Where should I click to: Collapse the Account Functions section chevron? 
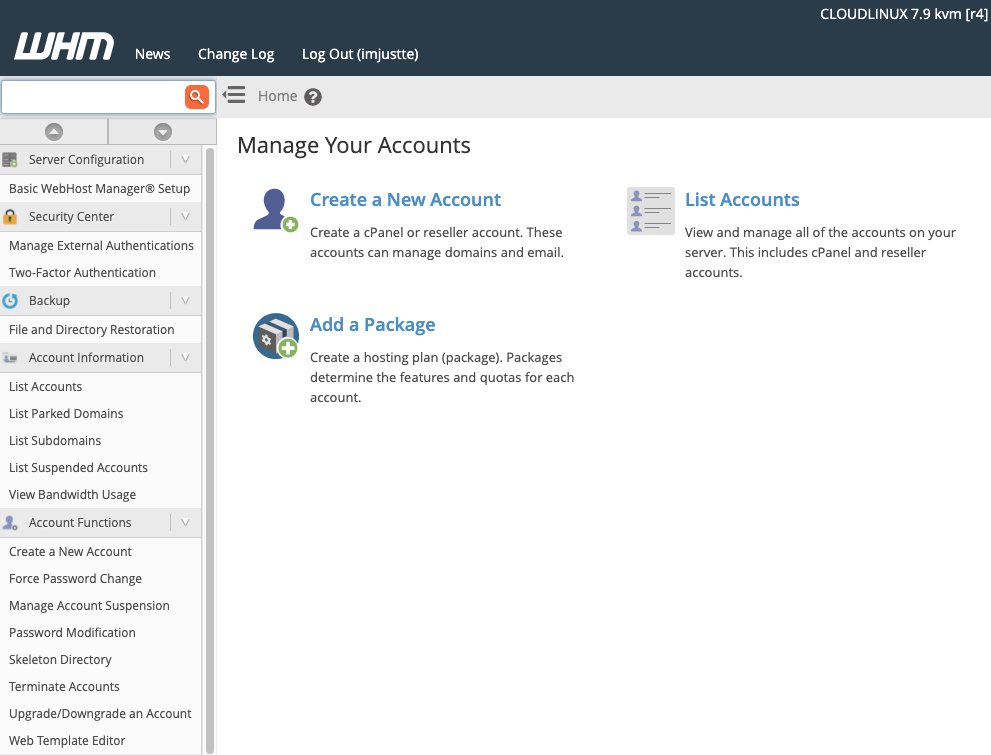pyautogui.click(x=185, y=523)
